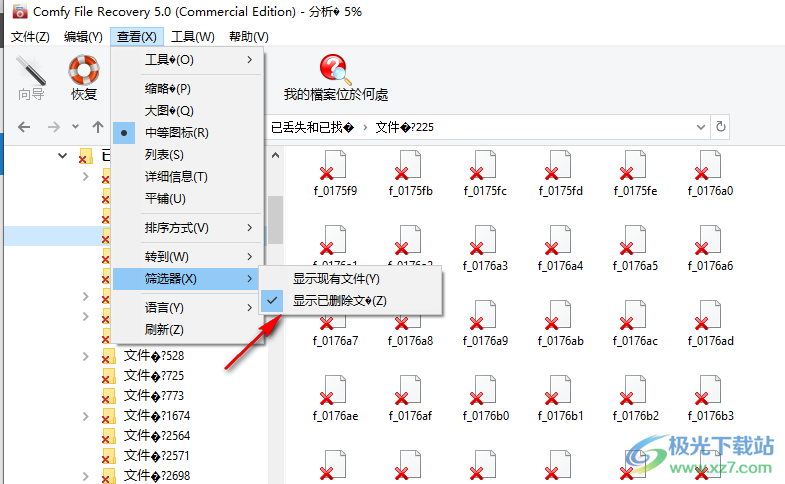This screenshot has width=785, height=484.
Task: Switch view to 详细信息(T) details
Action: [188, 177]
